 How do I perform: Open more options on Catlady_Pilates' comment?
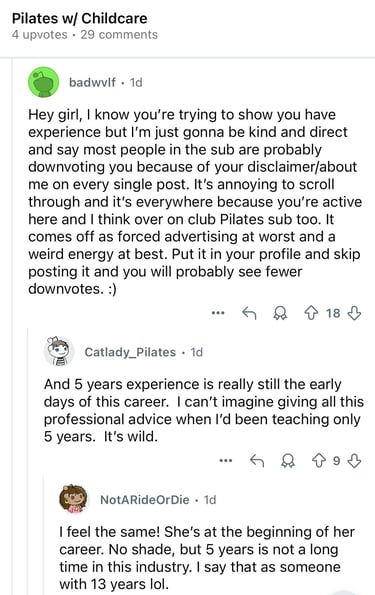point(226,461)
